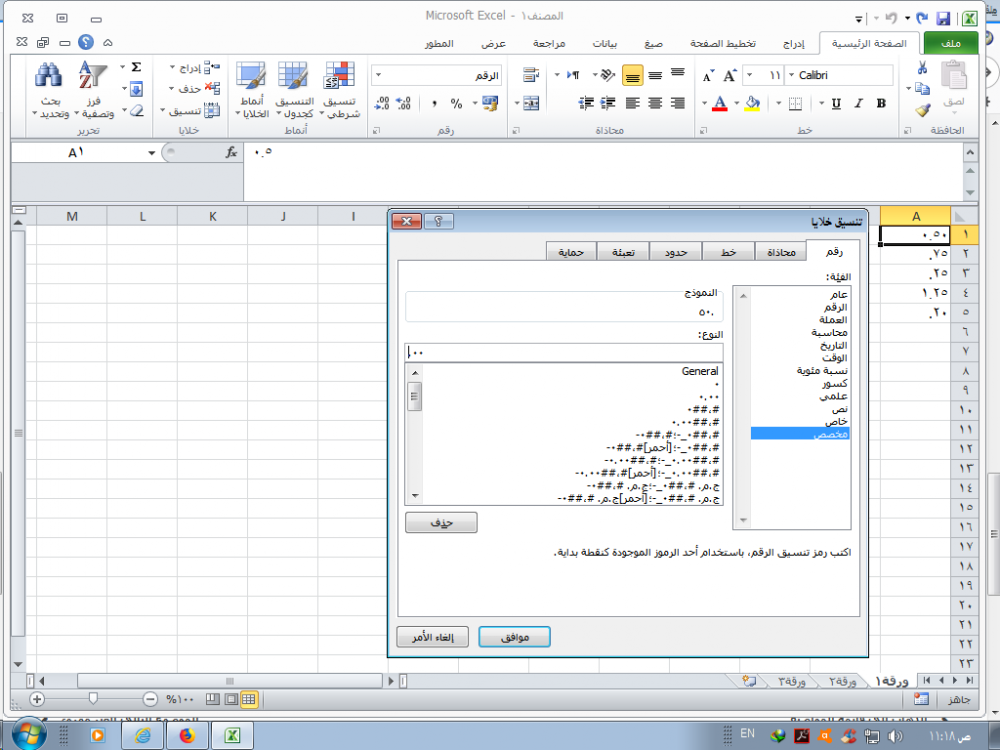1000x750 pixels.
Task: Click the zoom slider handle
Action: coord(93,699)
